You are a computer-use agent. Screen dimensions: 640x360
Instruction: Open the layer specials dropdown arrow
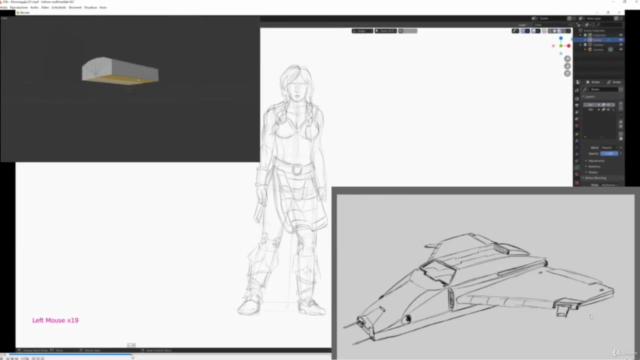click(621, 115)
